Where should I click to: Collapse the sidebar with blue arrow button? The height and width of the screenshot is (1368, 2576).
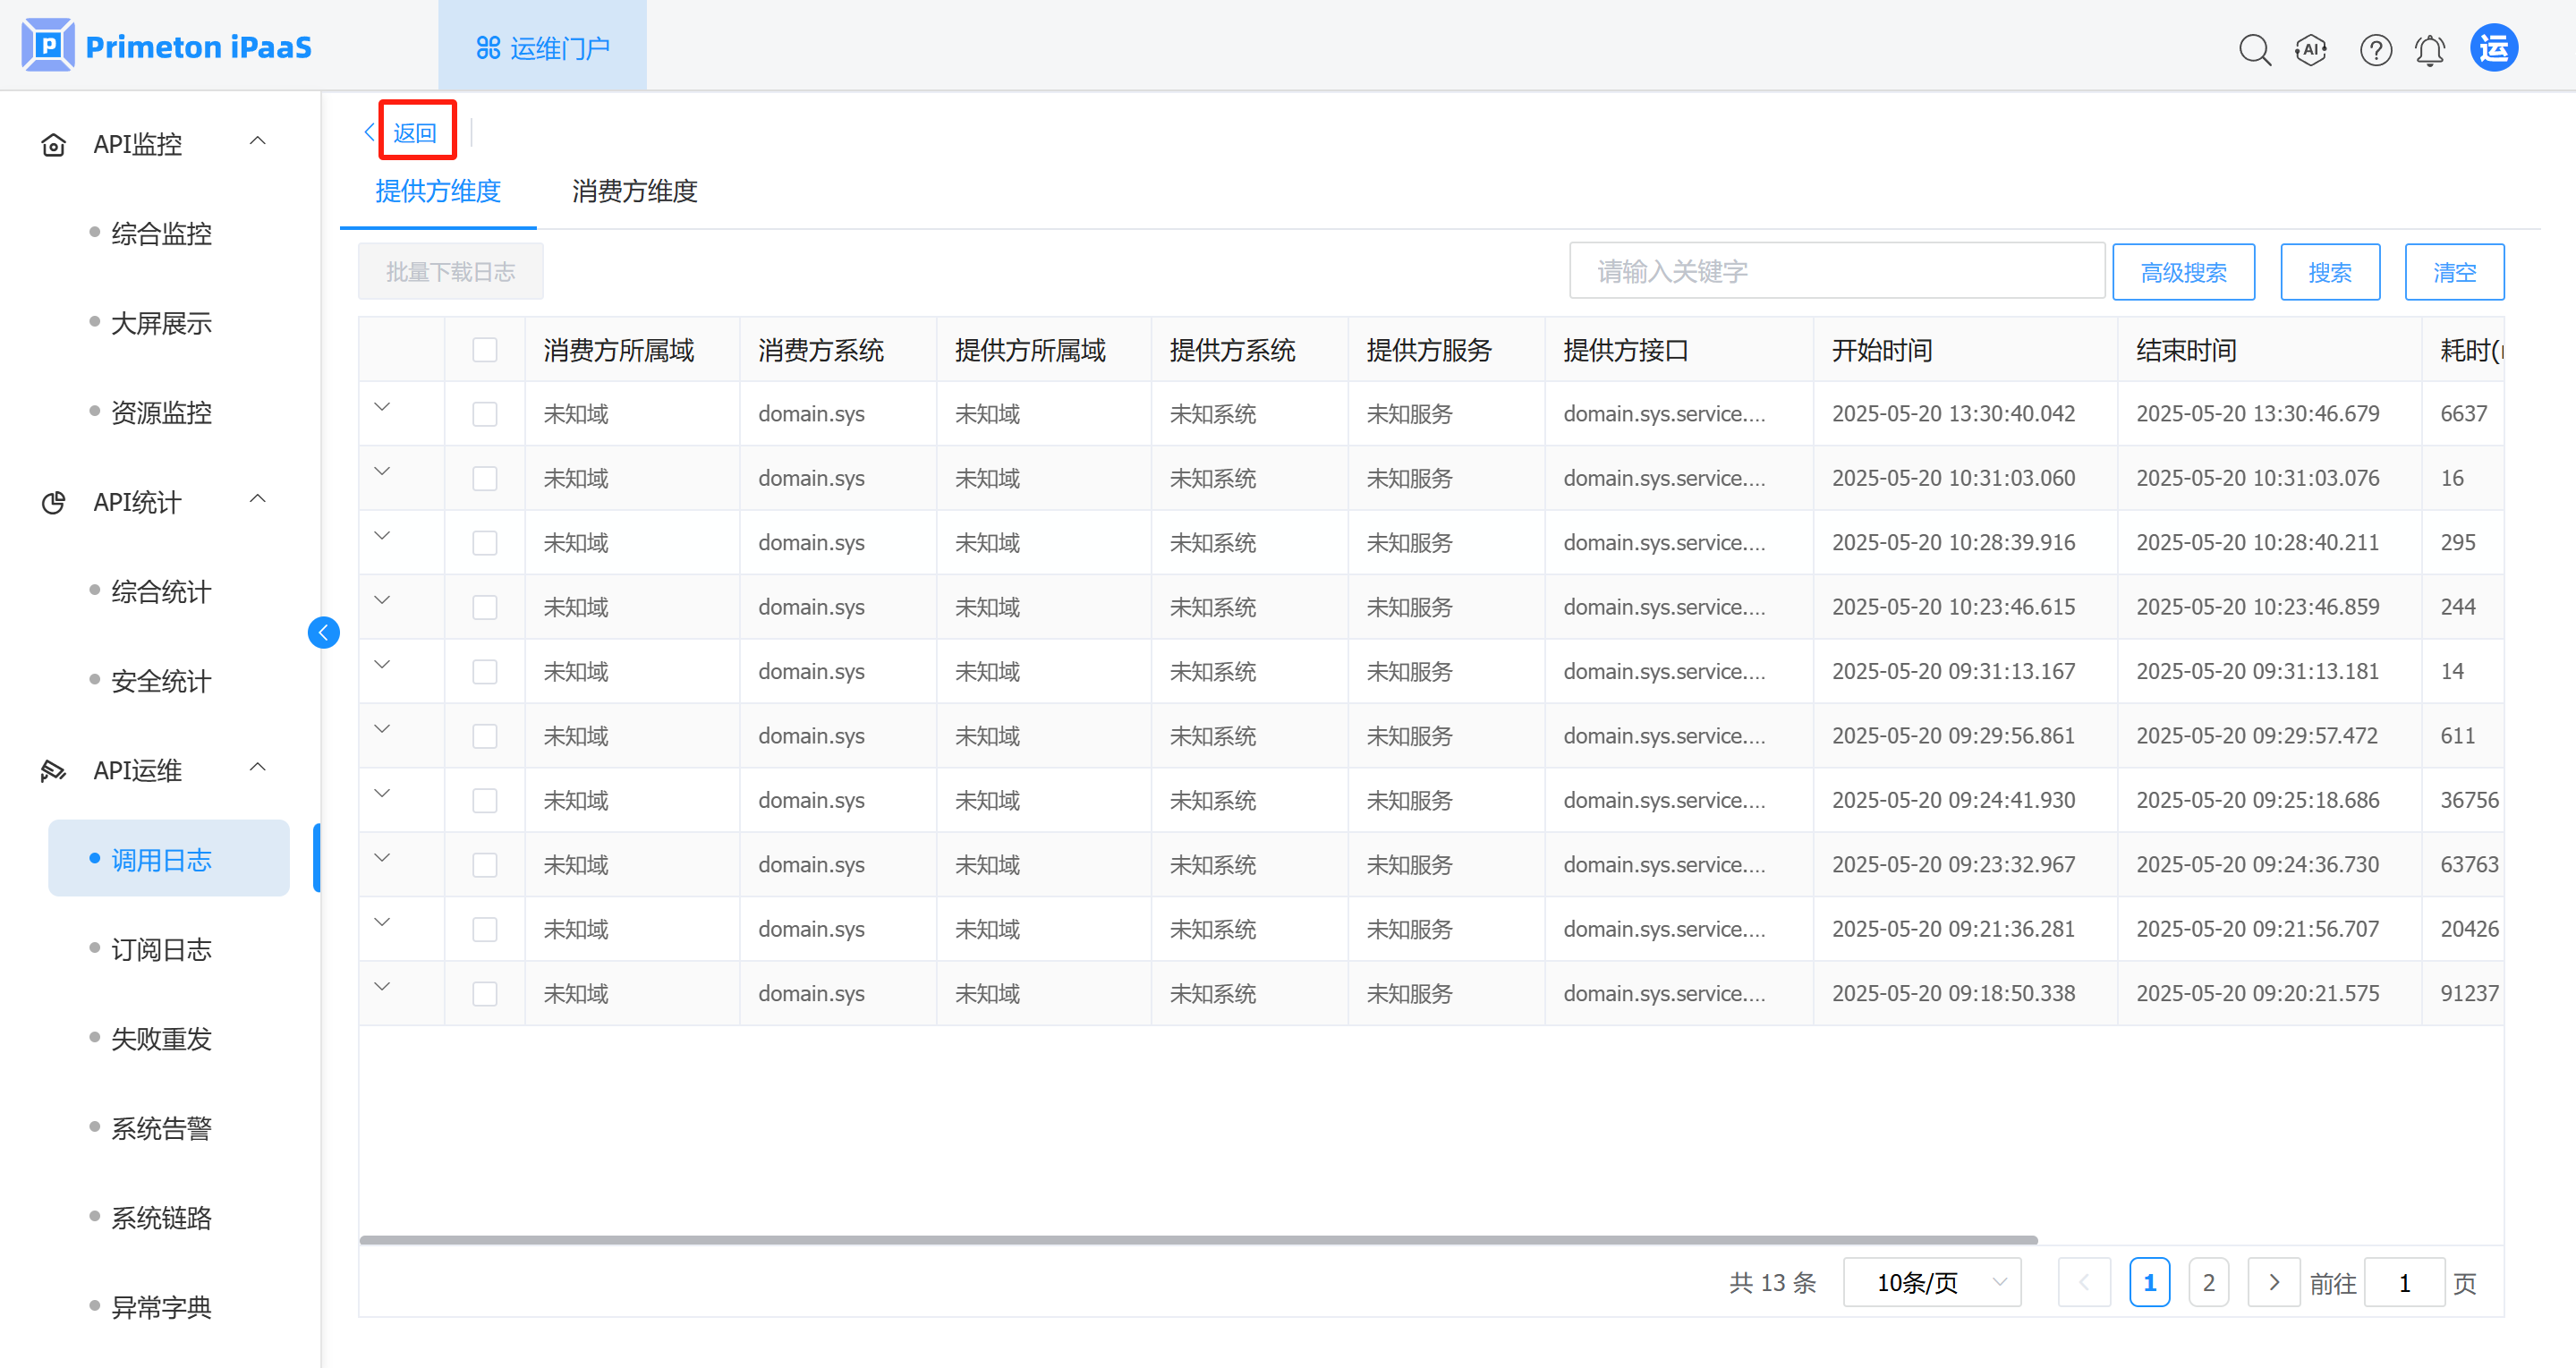[x=323, y=632]
